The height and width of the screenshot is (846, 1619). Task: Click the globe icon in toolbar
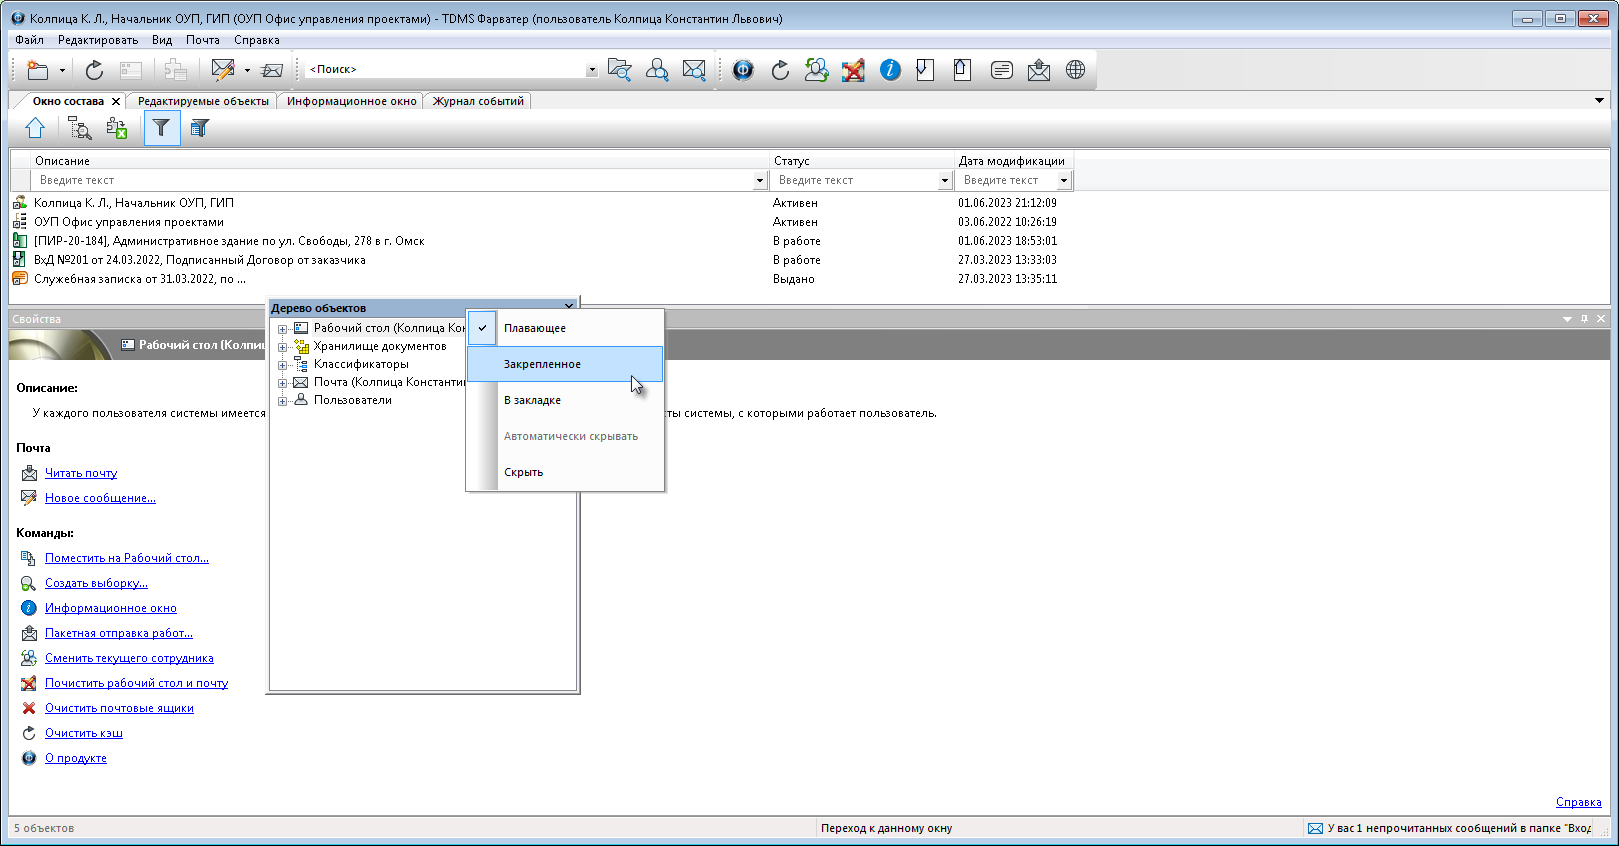point(1075,70)
